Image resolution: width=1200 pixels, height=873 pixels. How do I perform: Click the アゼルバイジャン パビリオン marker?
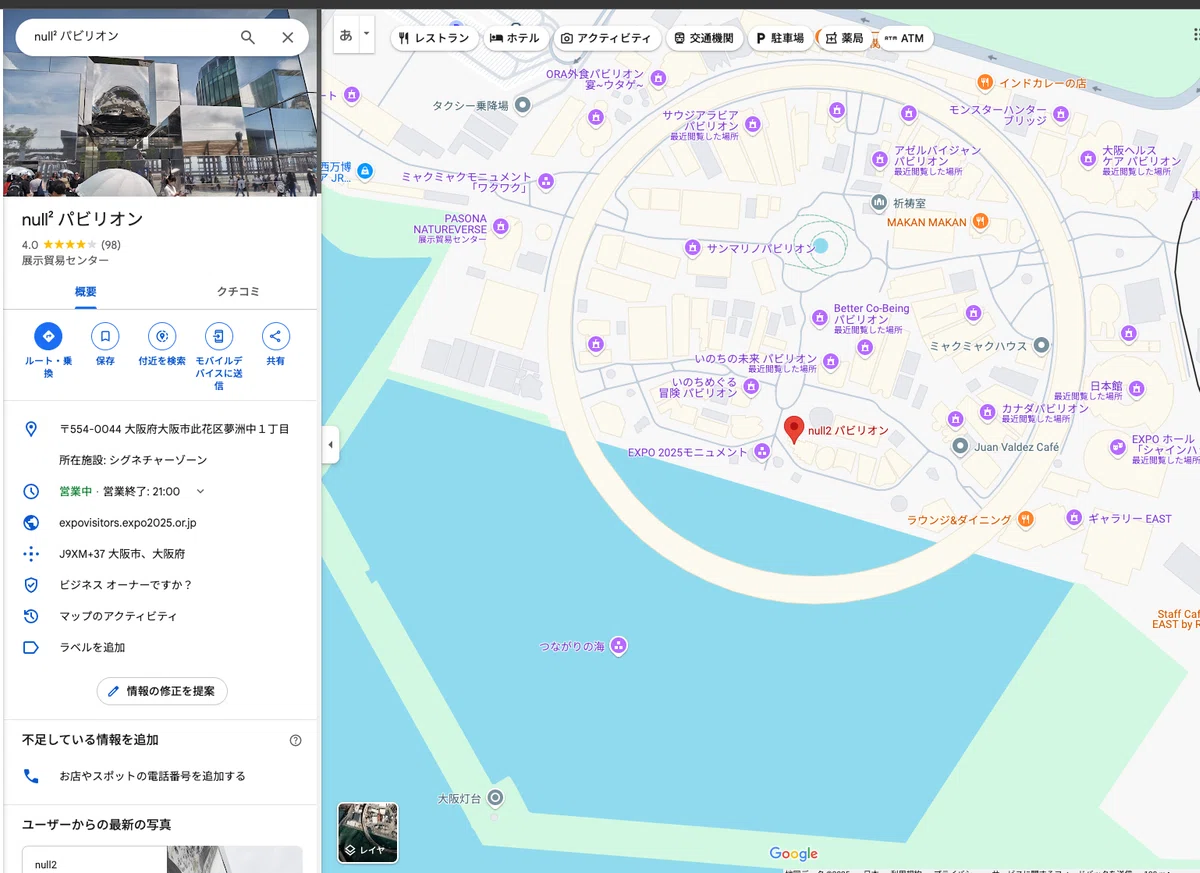pyautogui.click(x=880, y=159)
